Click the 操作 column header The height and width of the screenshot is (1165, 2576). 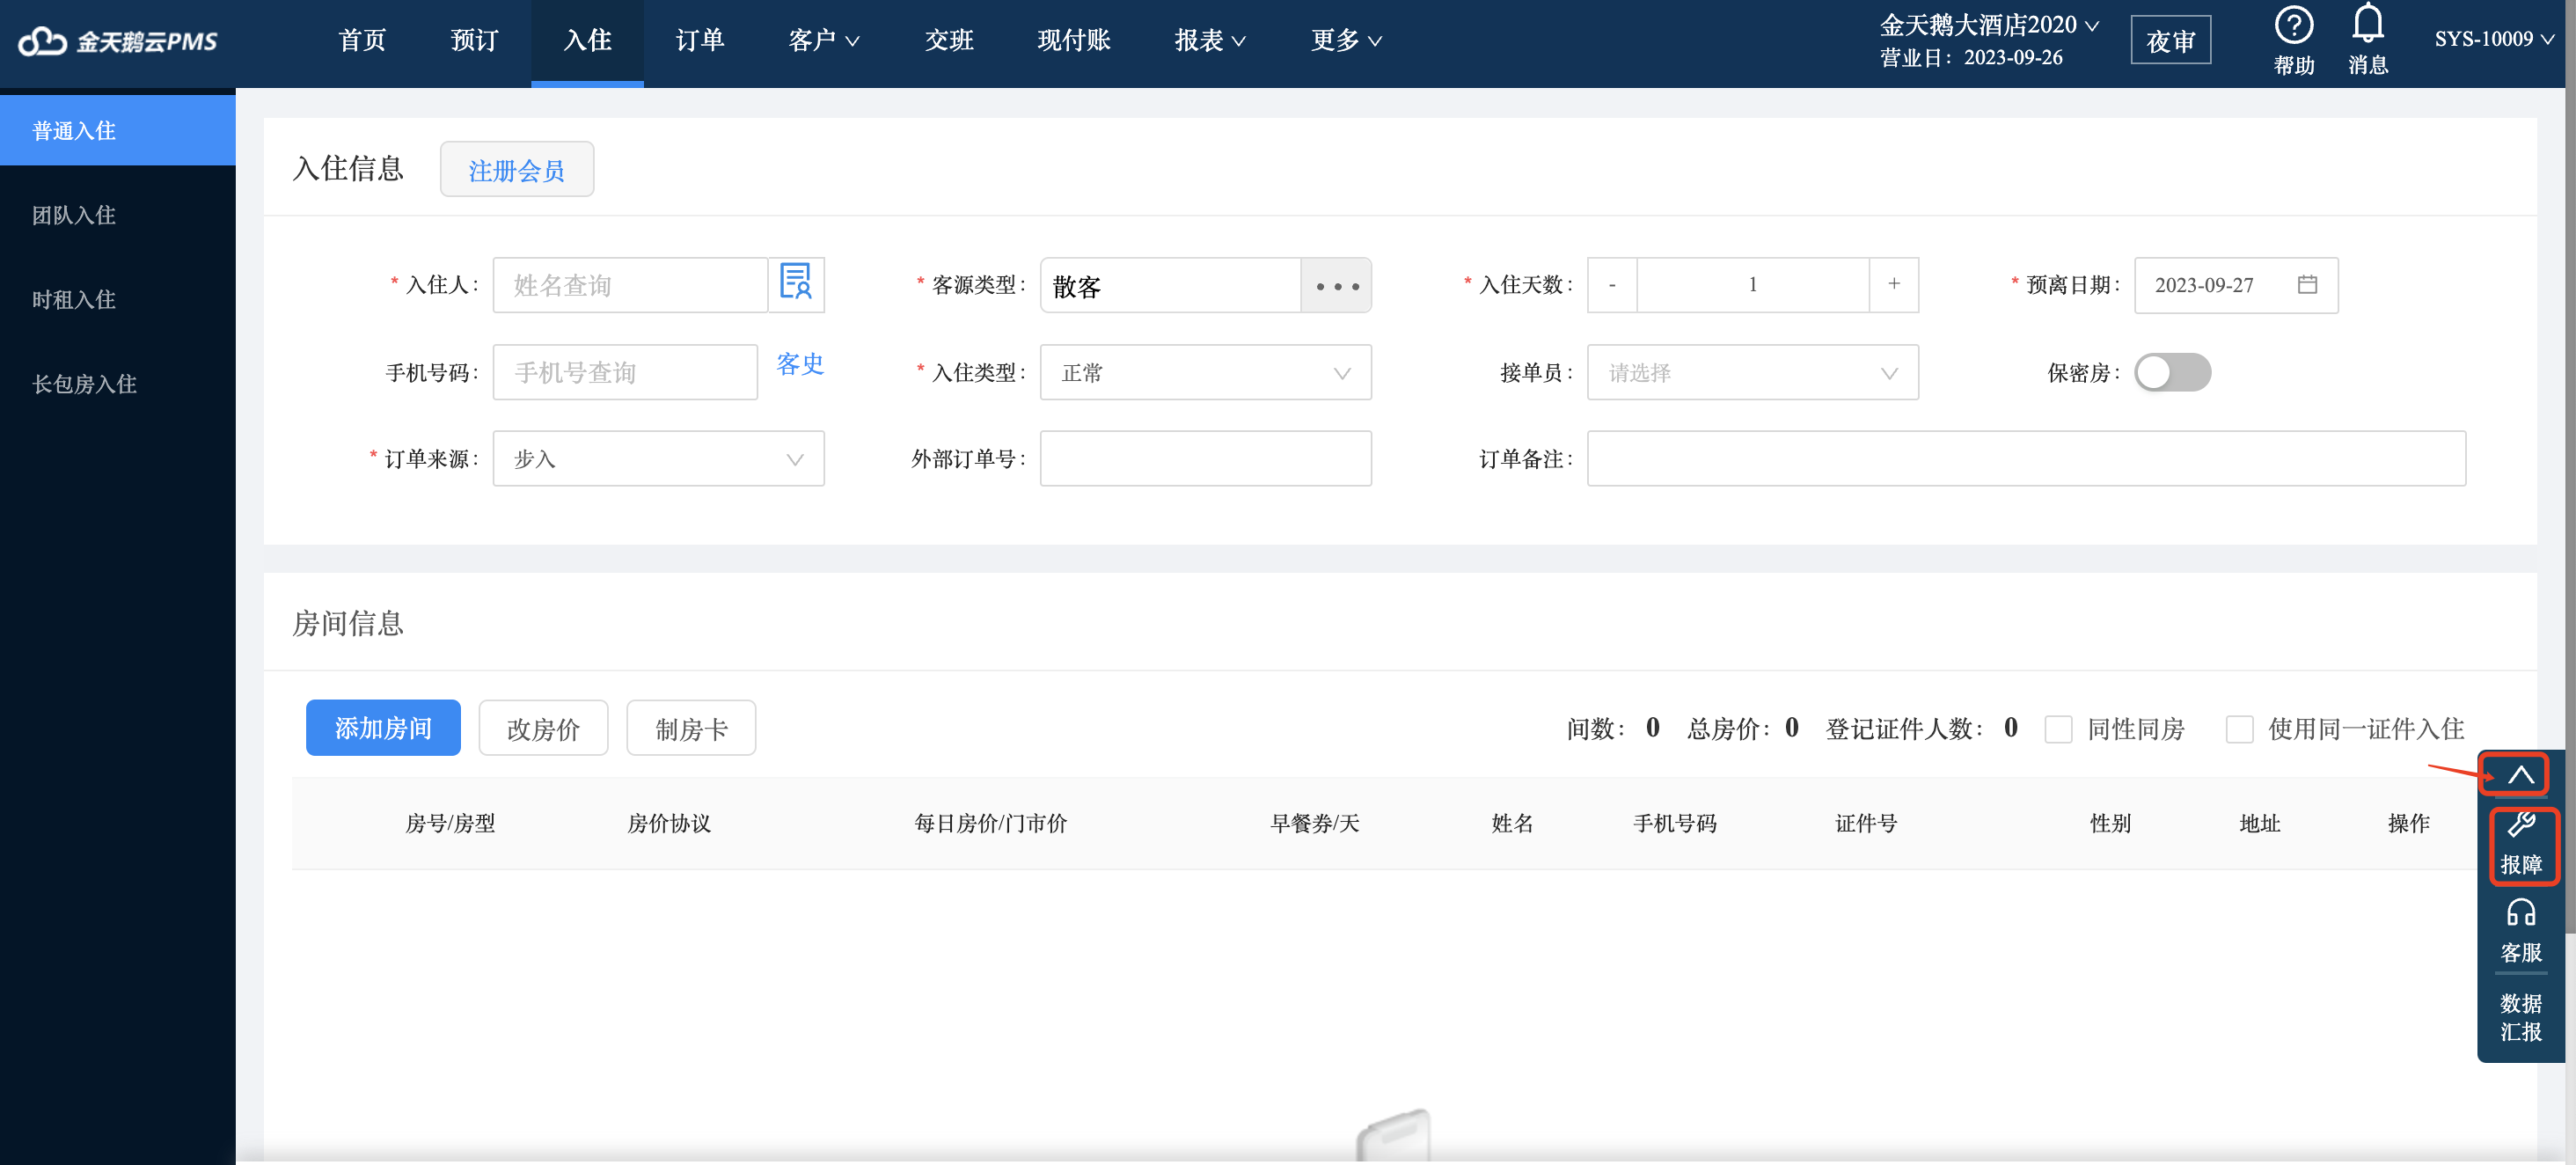2408,823
